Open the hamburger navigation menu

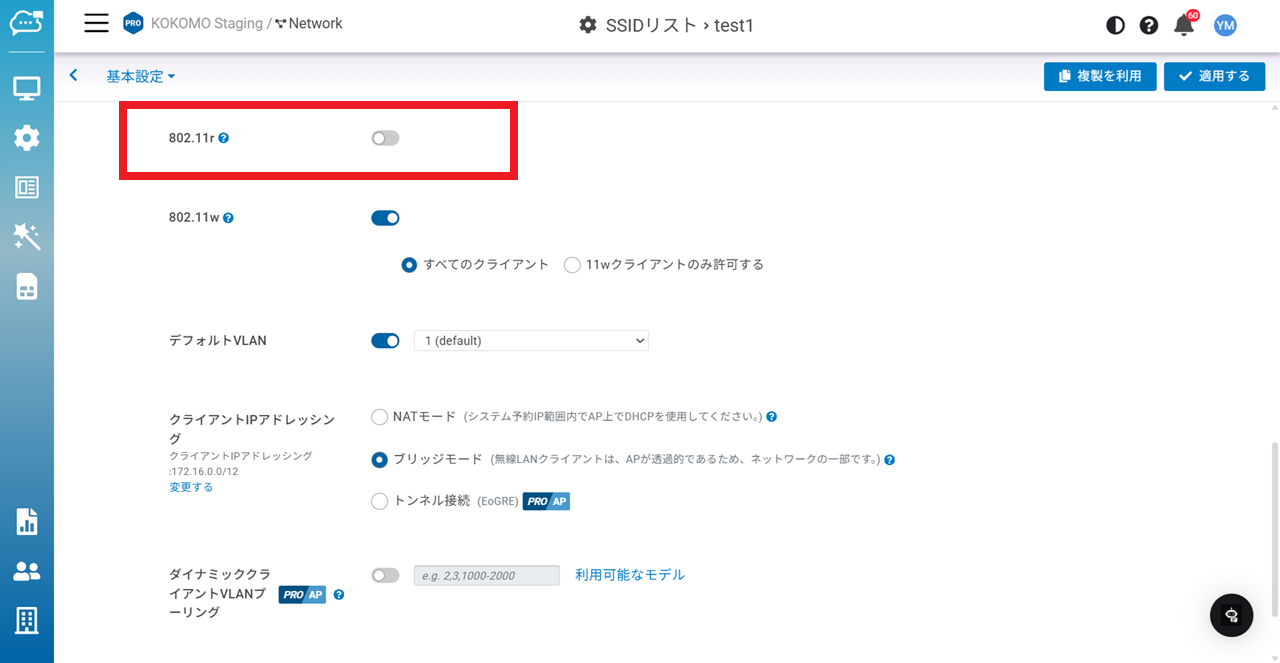click(x=96, y=24)
